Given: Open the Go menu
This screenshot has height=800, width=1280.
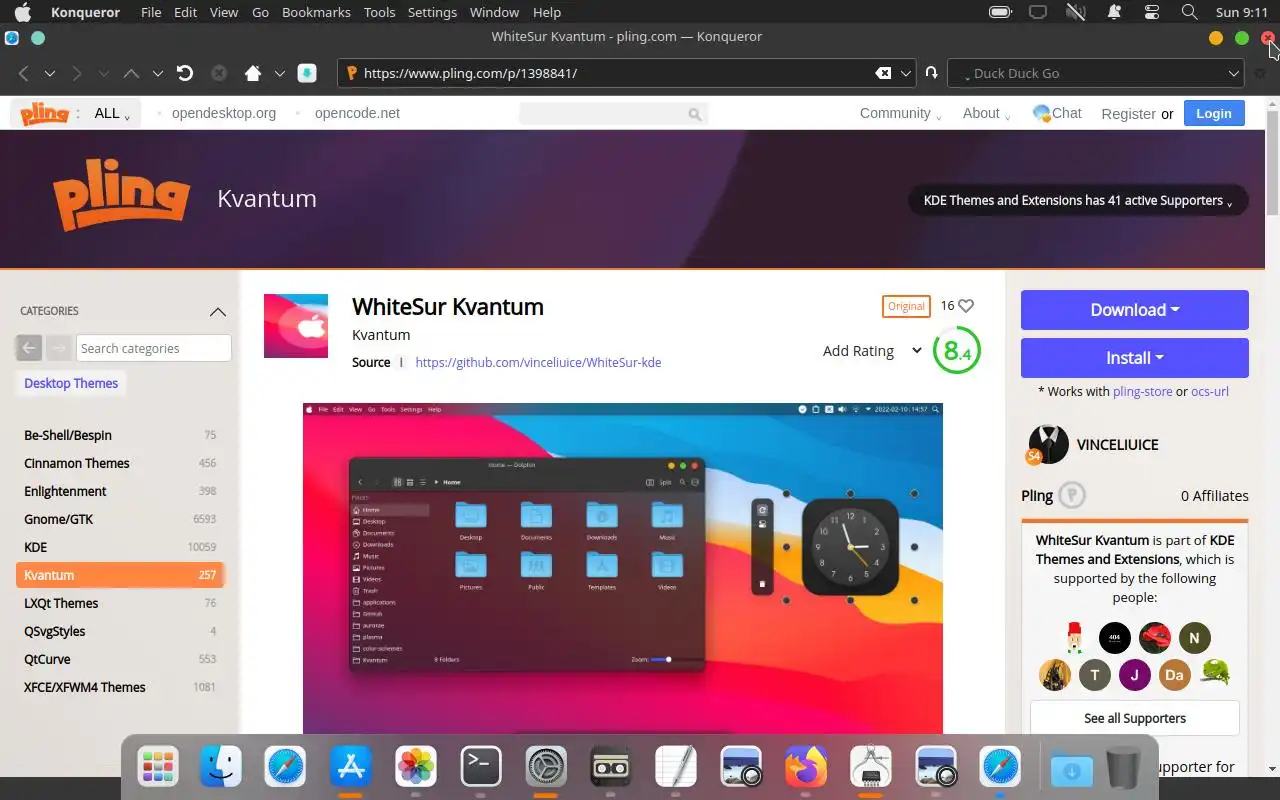Looking at the screenshot, I should (260, 12).
